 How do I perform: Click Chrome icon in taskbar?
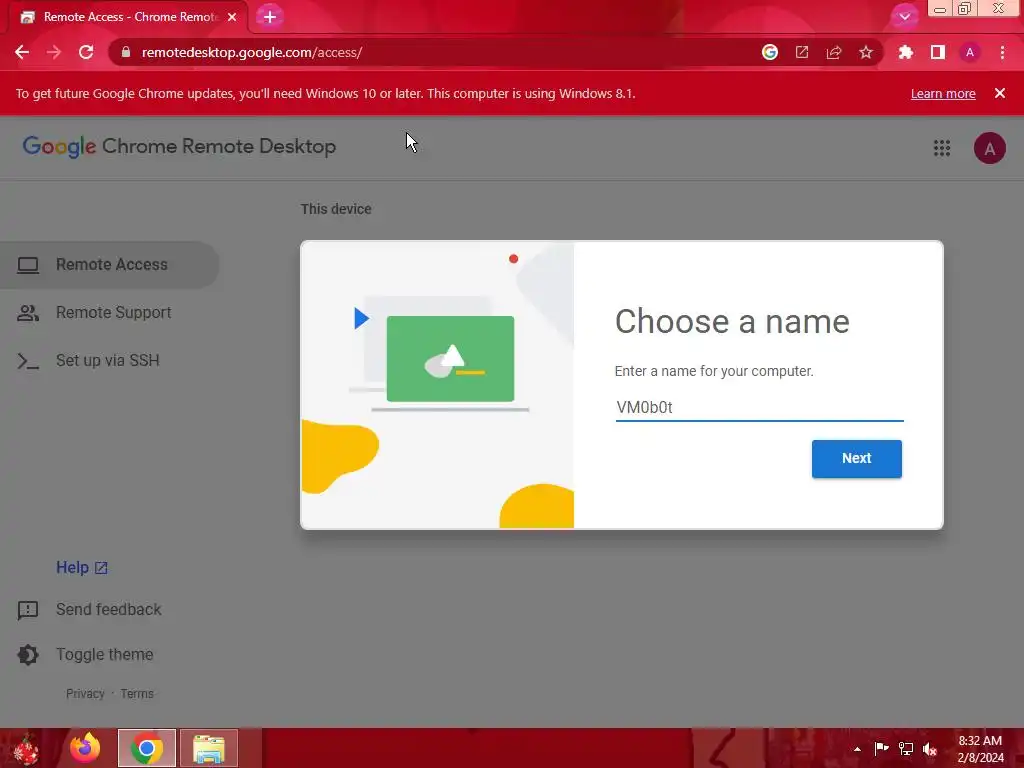pyautogui.click(x=146, y=748)
